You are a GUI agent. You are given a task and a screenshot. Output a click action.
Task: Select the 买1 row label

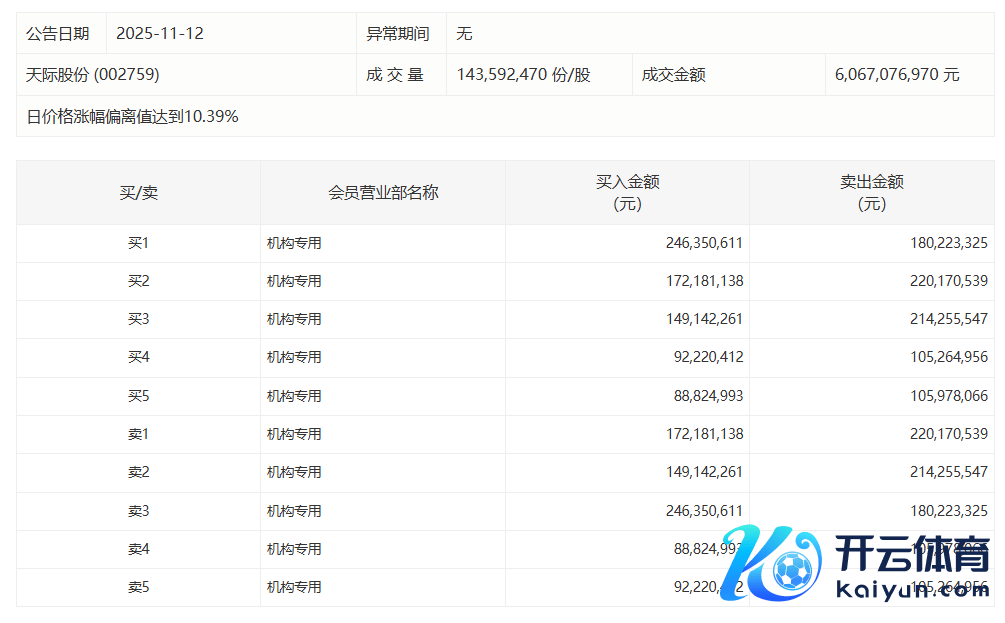tap(138, 243)
